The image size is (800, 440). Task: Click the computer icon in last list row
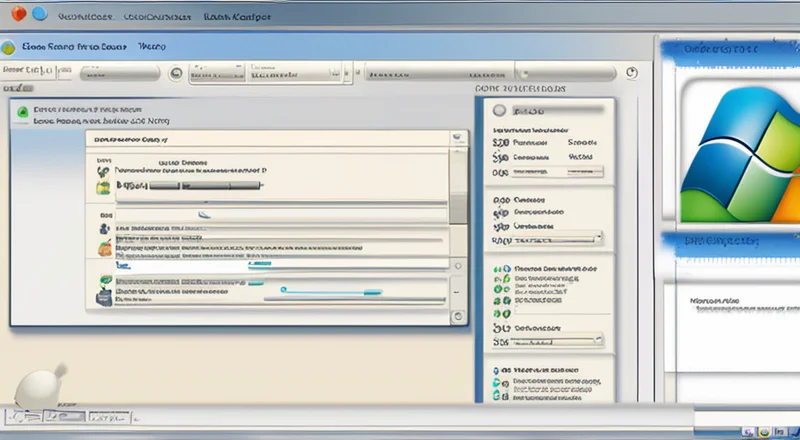[103, 296]
